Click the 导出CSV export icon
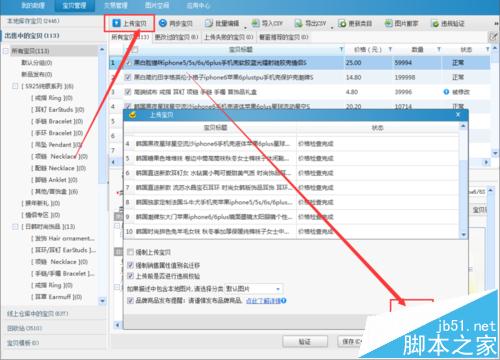The height and width of the screenshot is (360, 500). click(x=298, y=23)
